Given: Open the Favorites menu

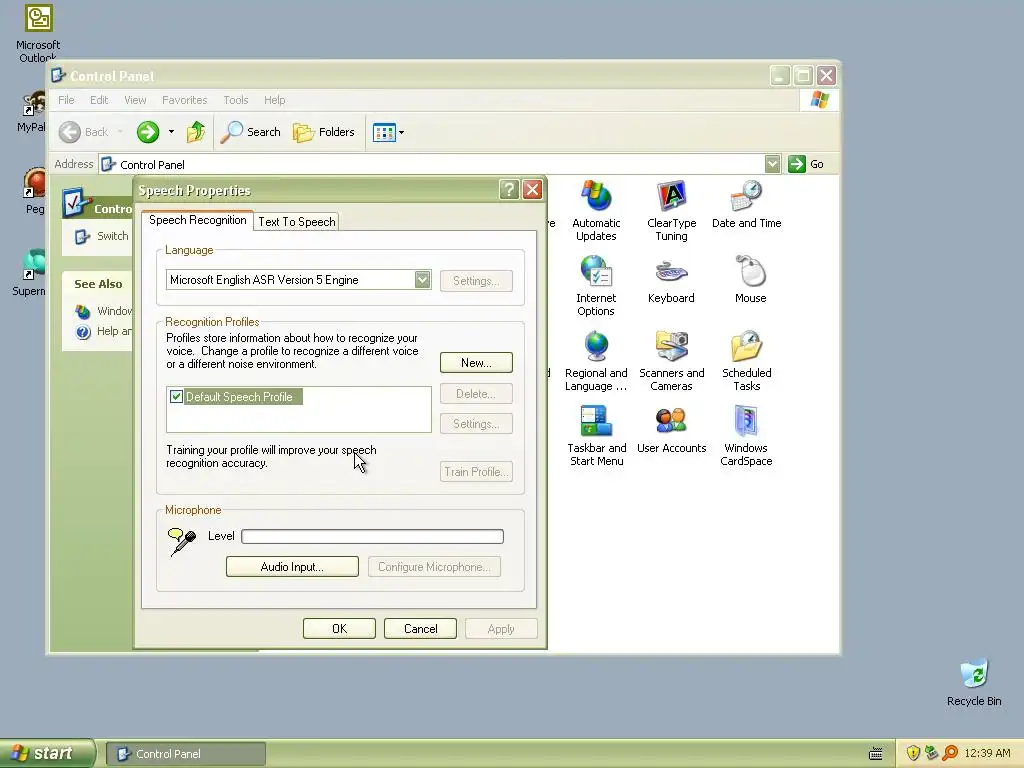Looking at the screenshot, I should (x=184, y=100).
